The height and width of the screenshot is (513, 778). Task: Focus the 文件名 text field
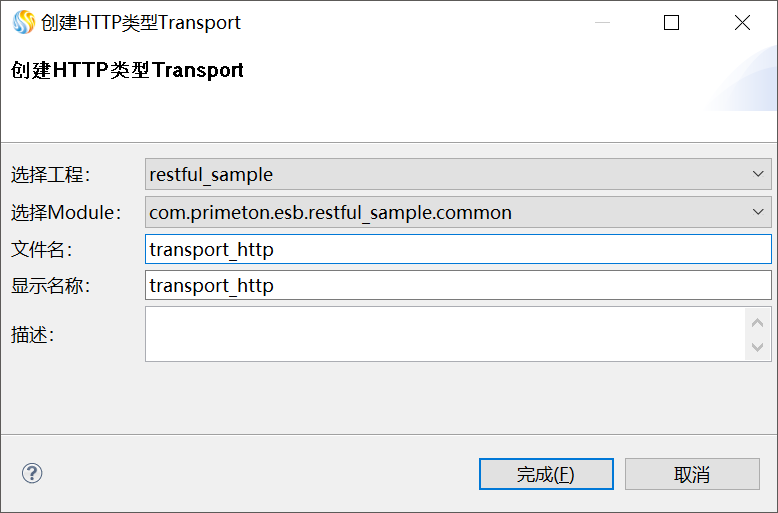458,249
